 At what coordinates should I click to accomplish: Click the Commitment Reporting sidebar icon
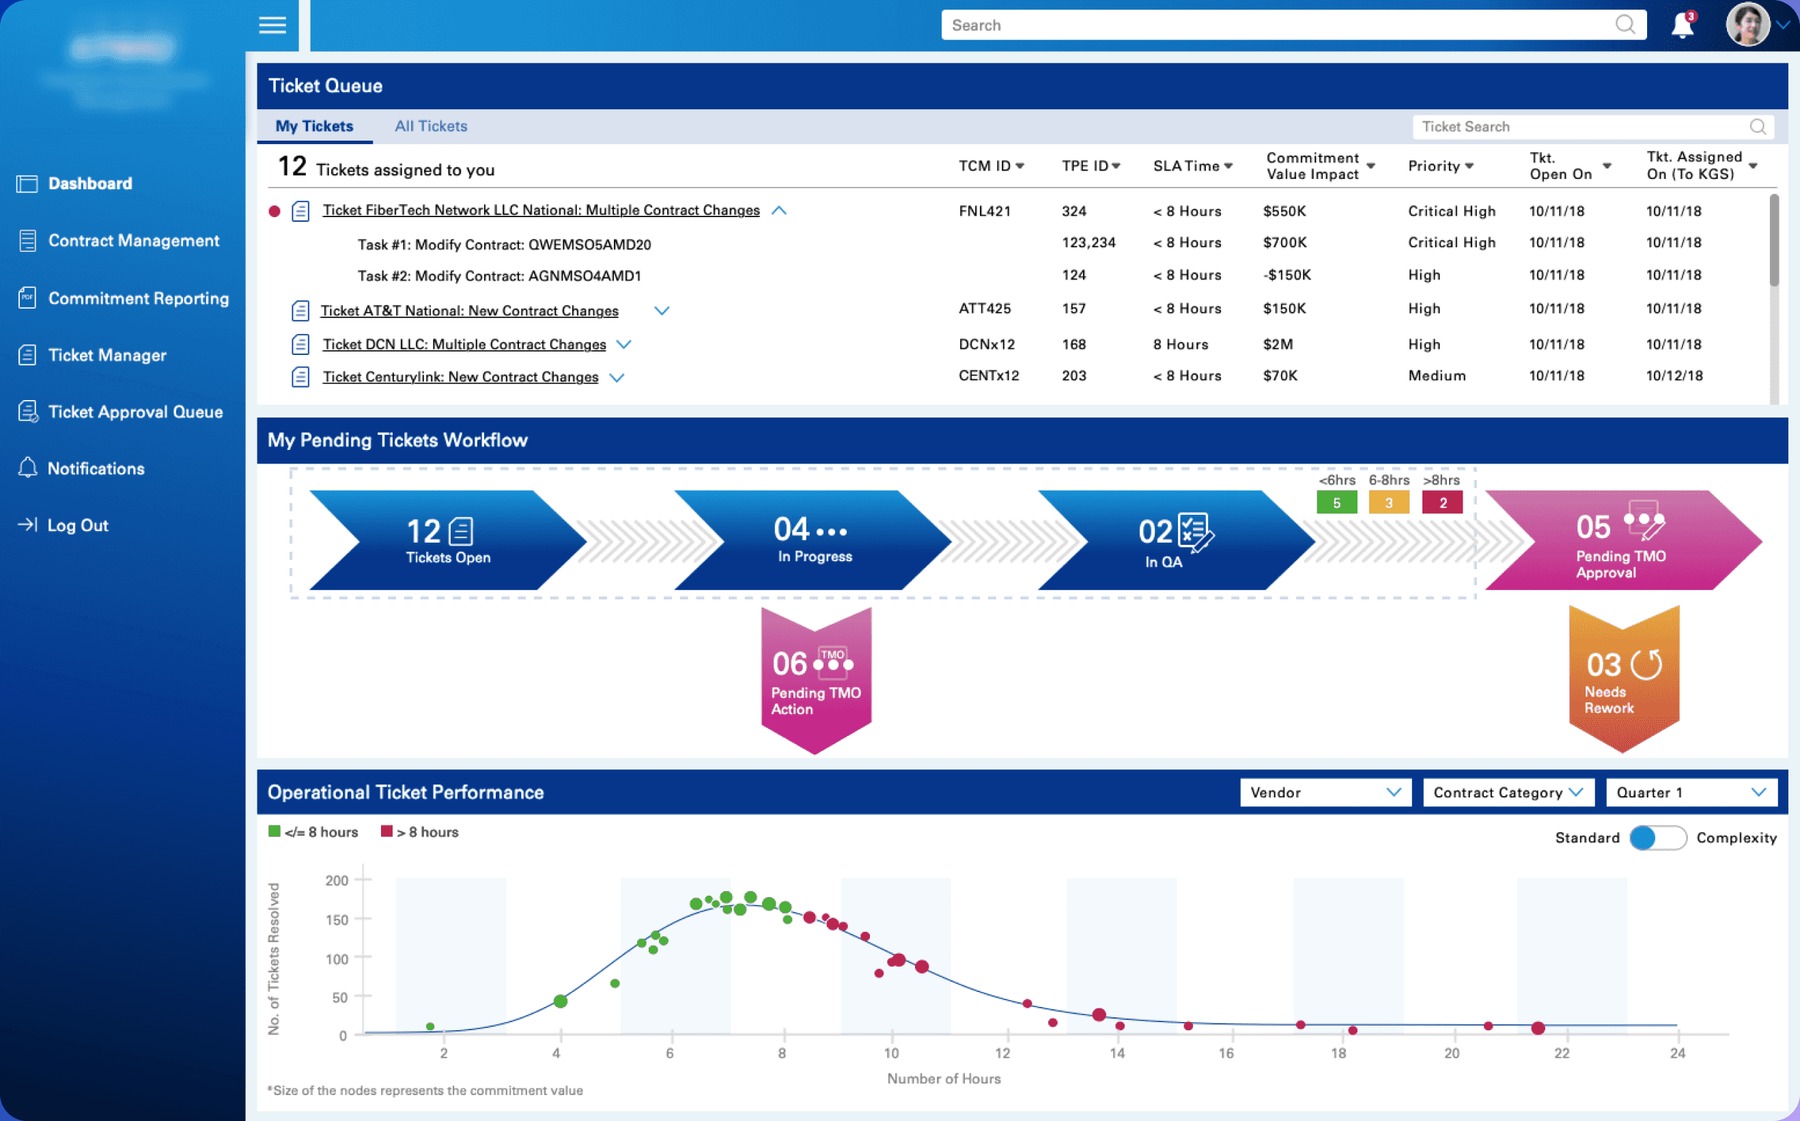pyautogui.click(x=27, y=298)
